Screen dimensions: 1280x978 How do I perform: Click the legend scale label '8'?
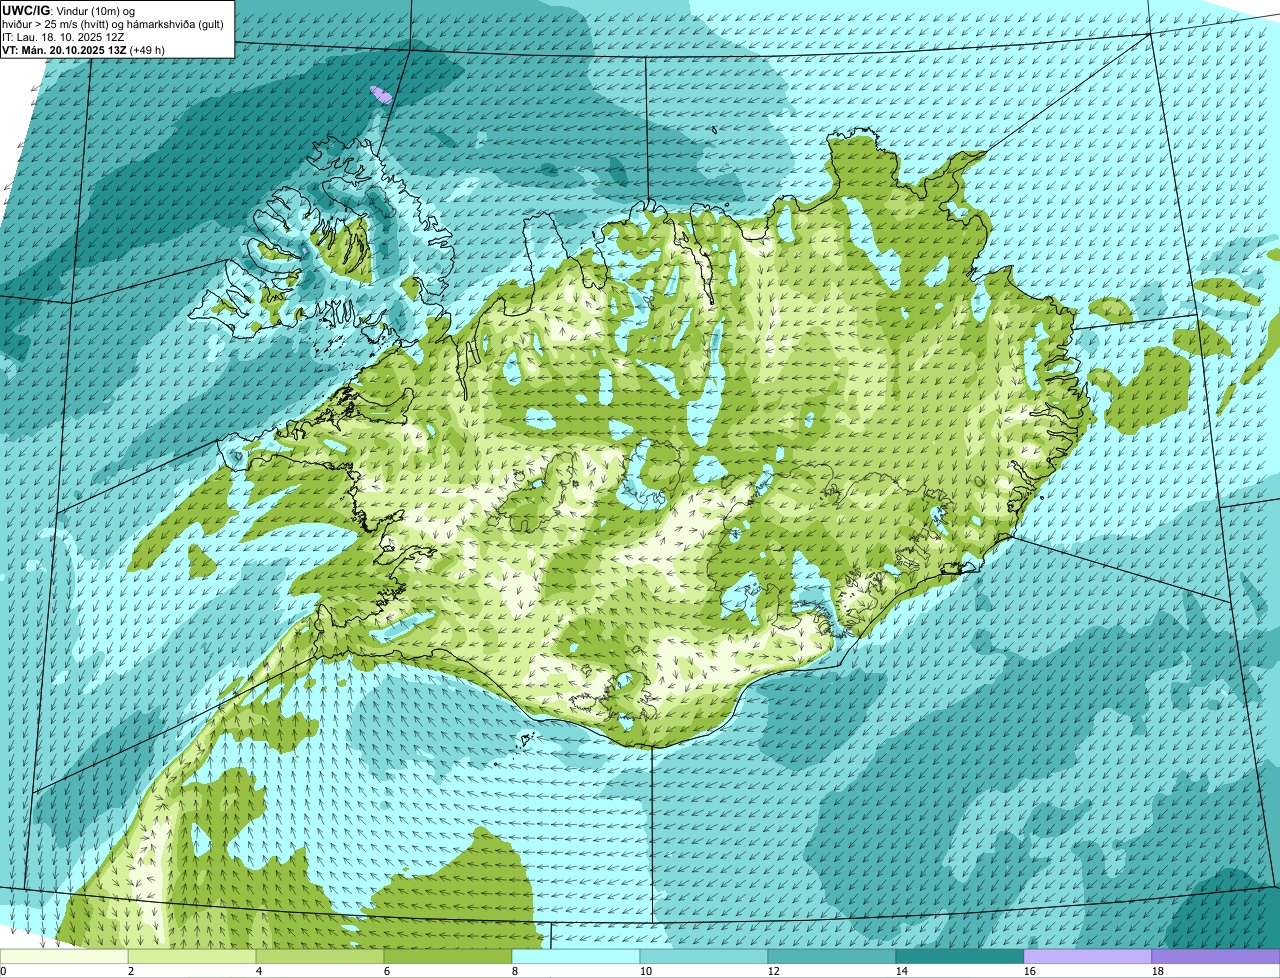(x=515, y=971)
